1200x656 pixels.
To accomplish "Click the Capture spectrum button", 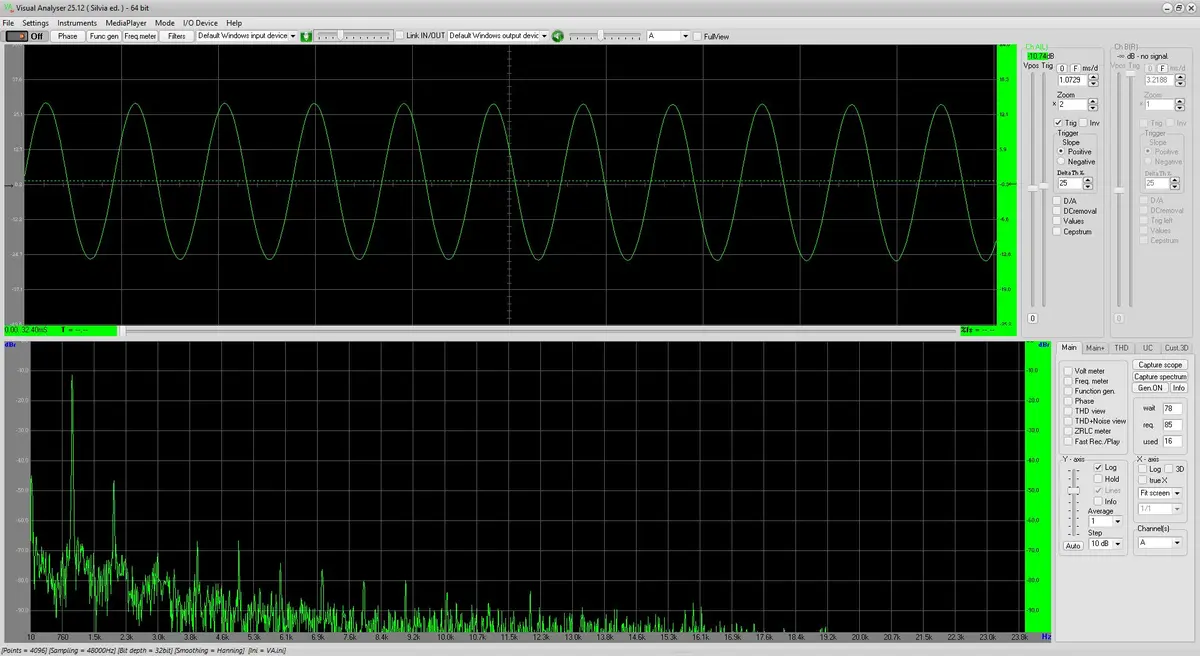I will pos(1160,376).
